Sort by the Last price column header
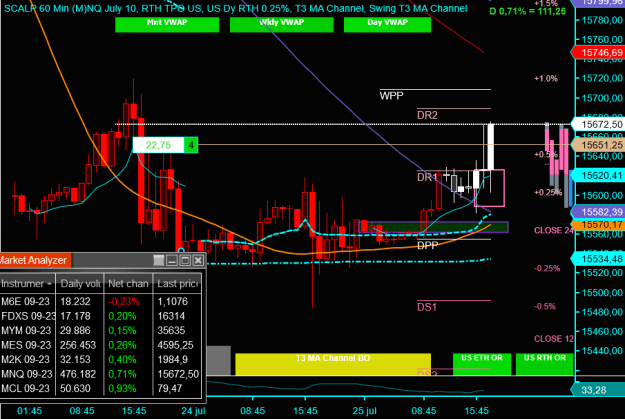This screenshot has width=625, height=419. [178, 284]
